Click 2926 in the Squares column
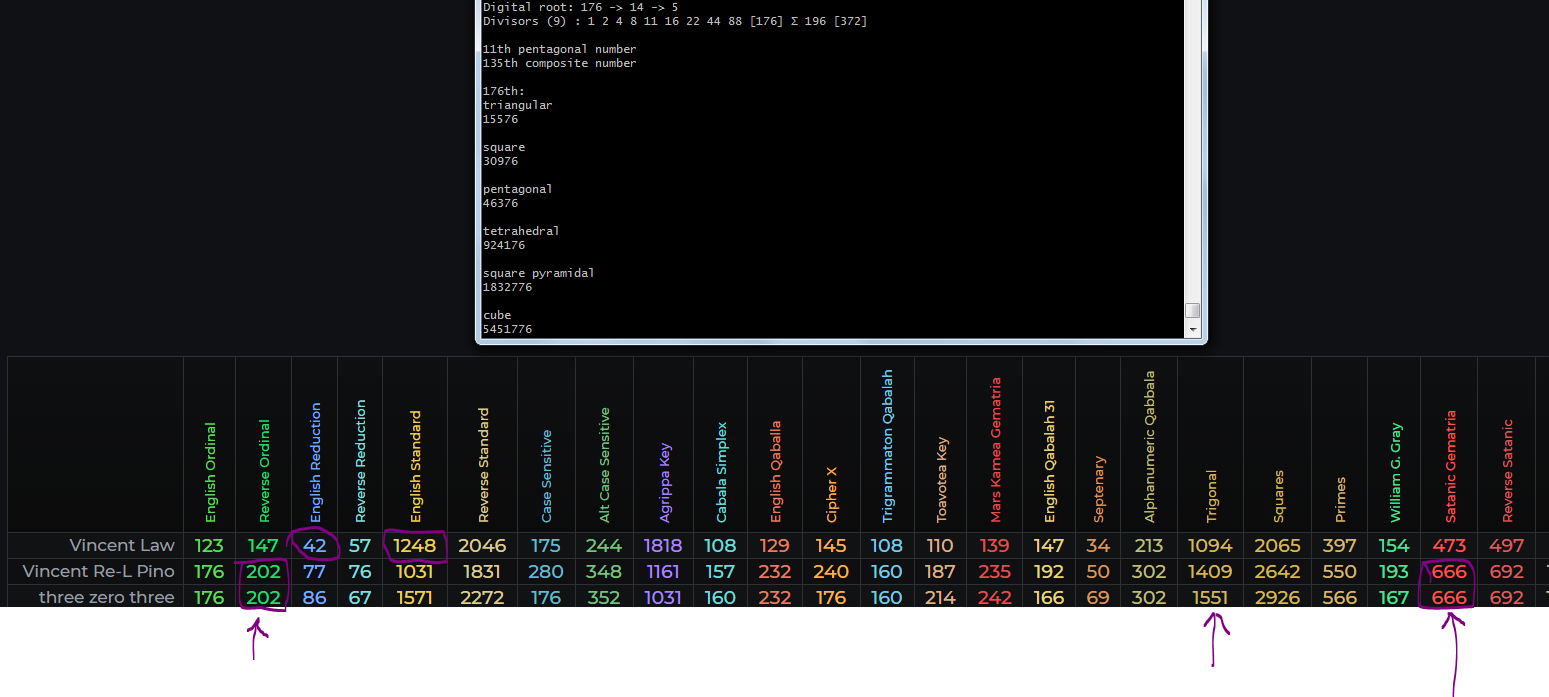The width and height of the screenshot is (1549, 697). 1278,598
